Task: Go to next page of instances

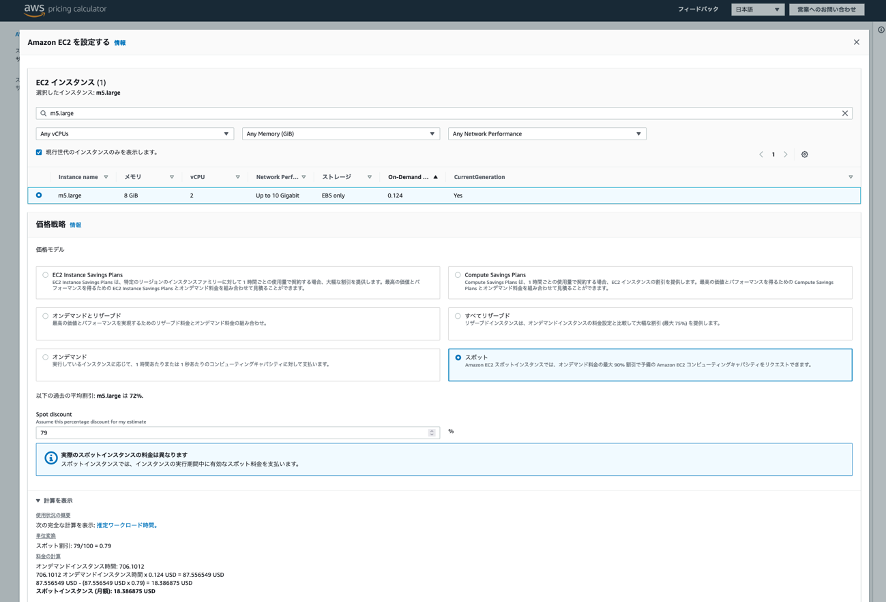Action: [x=785, y=154]
